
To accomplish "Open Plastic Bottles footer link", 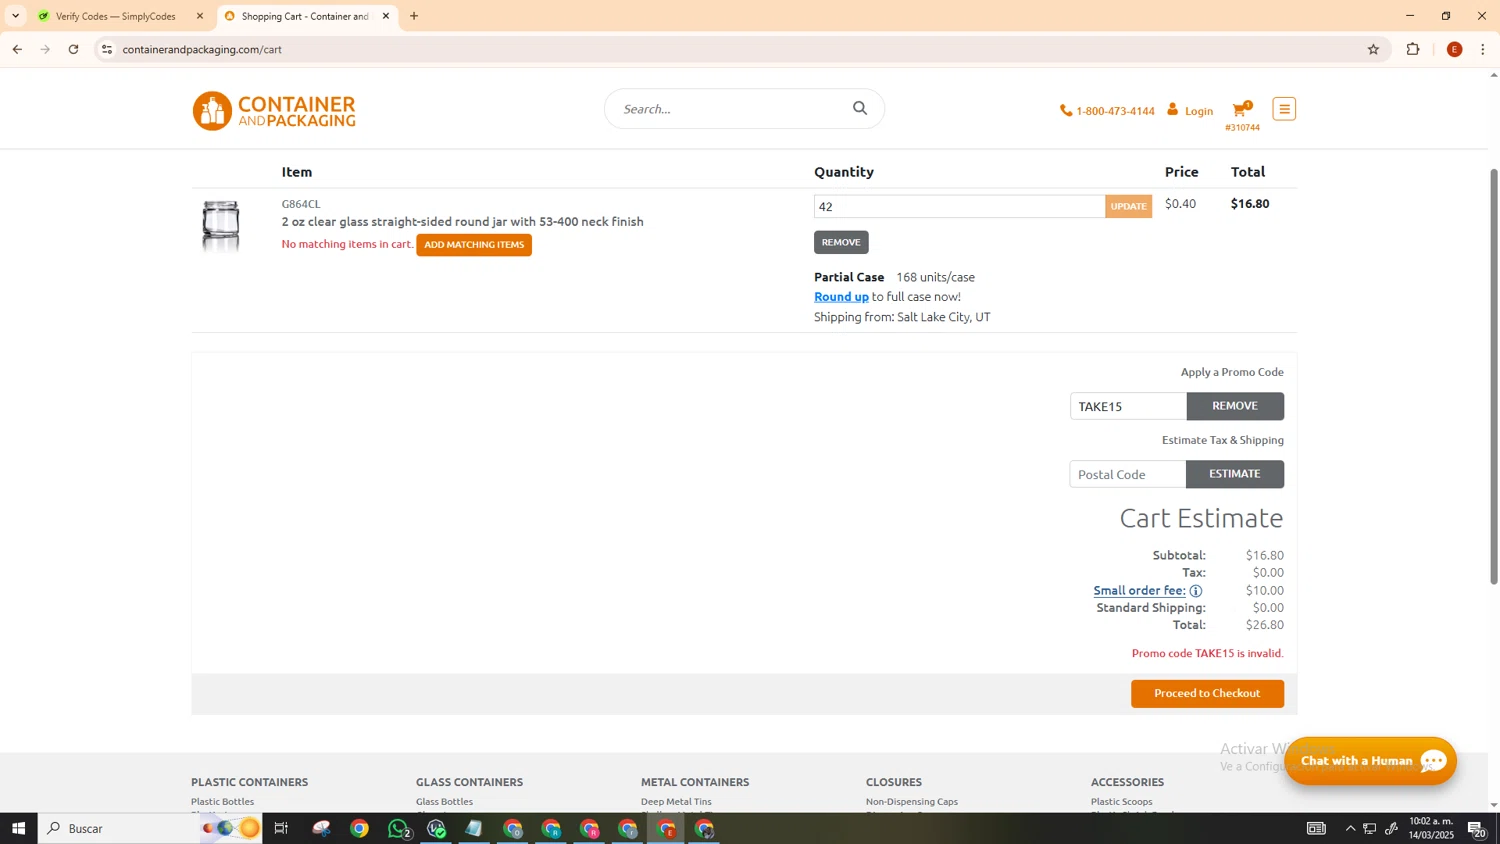I will pyautogui.click(x=223, y=802).
